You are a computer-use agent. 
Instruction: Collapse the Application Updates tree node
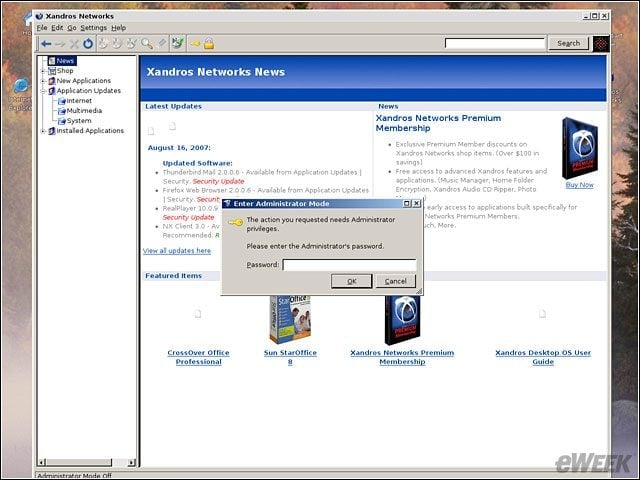pos(43,91)
